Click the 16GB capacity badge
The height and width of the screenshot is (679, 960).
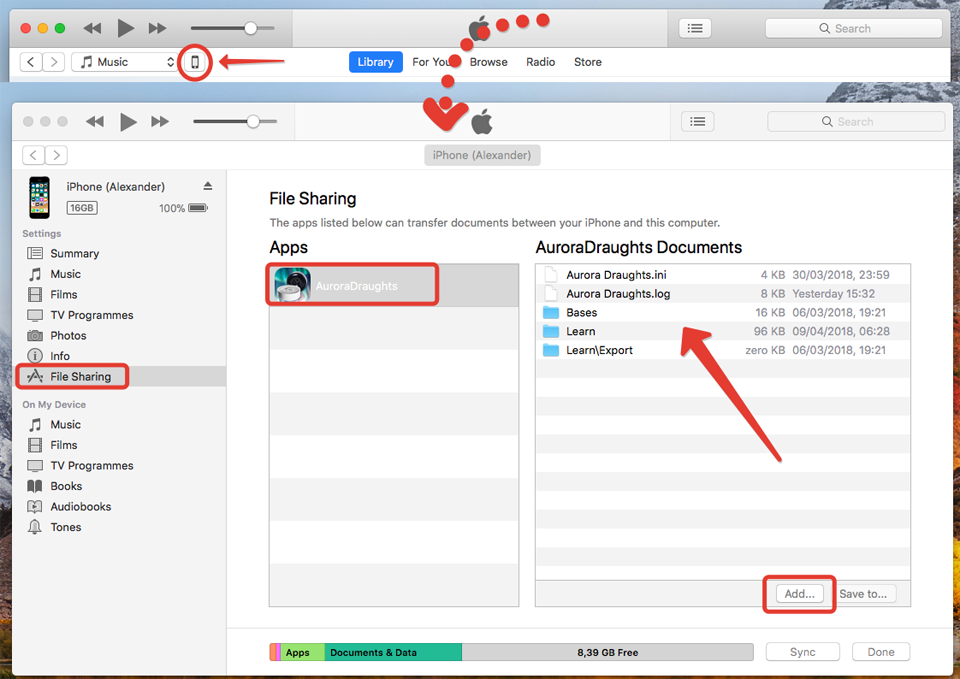point(81,208)
